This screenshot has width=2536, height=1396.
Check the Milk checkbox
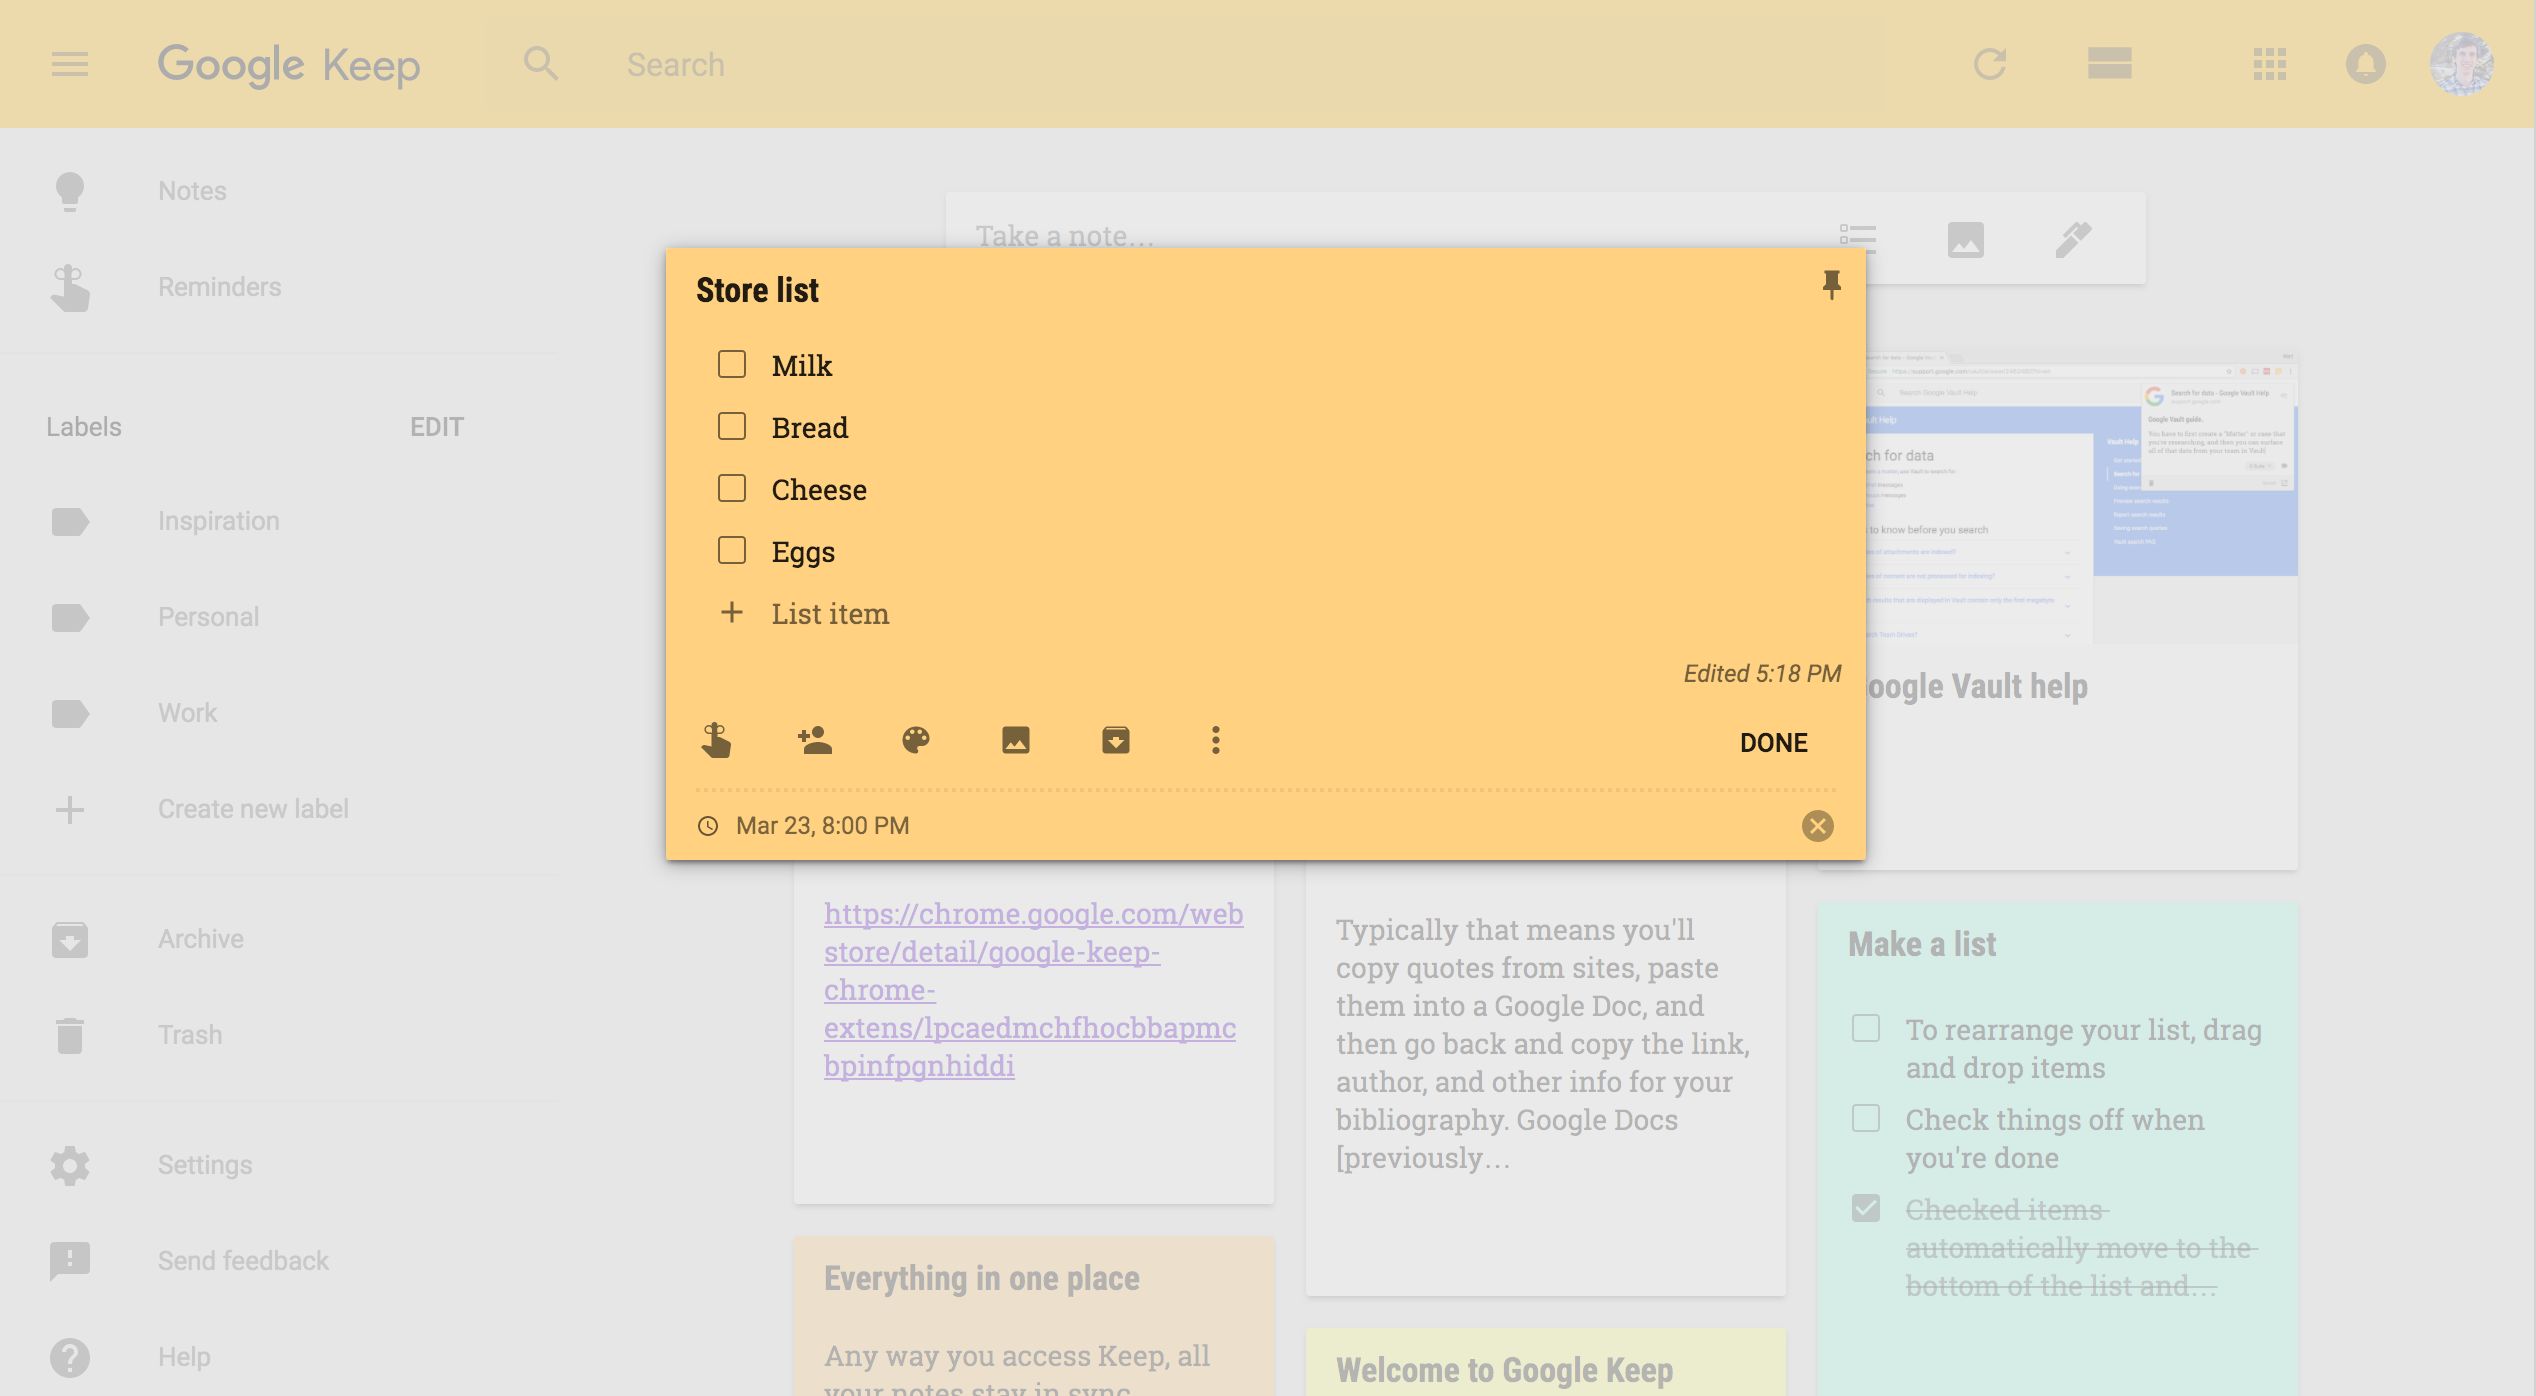(732, 365)
